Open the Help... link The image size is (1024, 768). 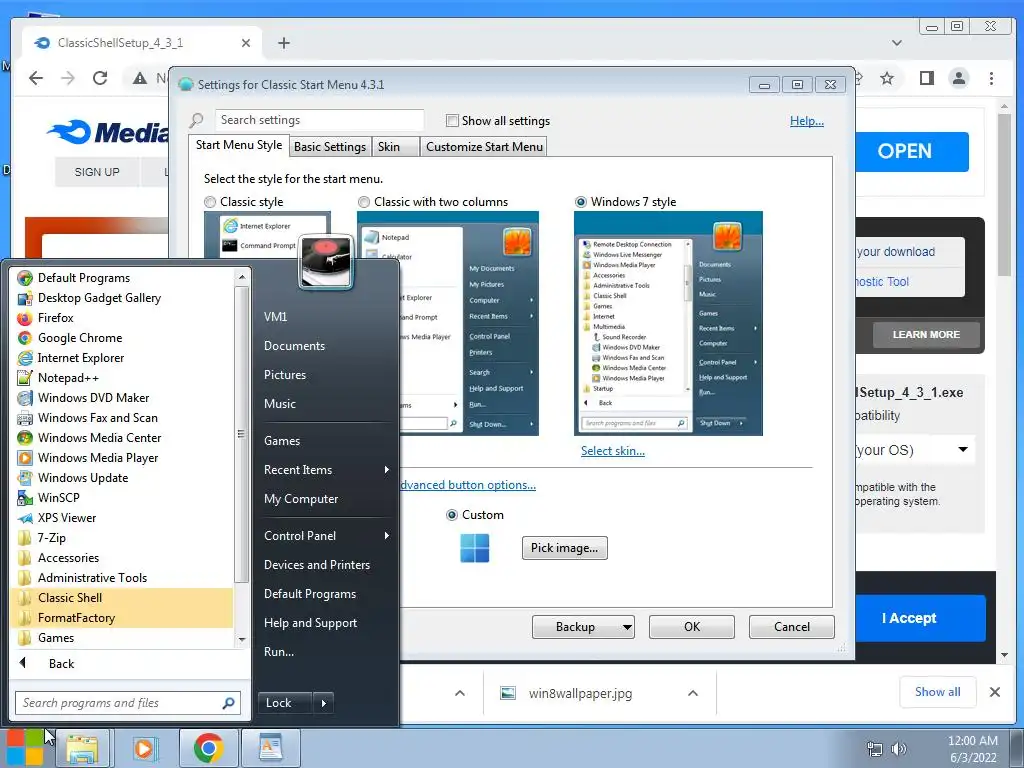tap(807, 121)
